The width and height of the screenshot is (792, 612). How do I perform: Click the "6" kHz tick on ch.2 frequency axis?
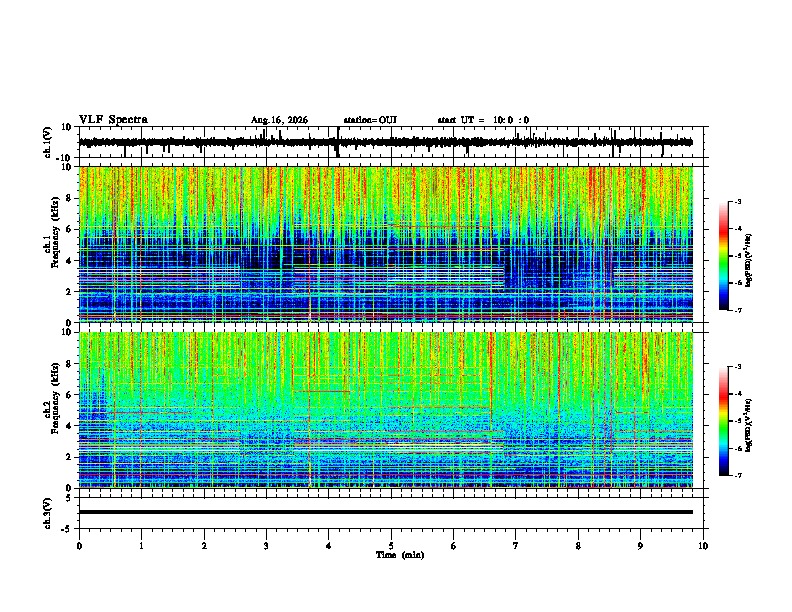point(70,395)
